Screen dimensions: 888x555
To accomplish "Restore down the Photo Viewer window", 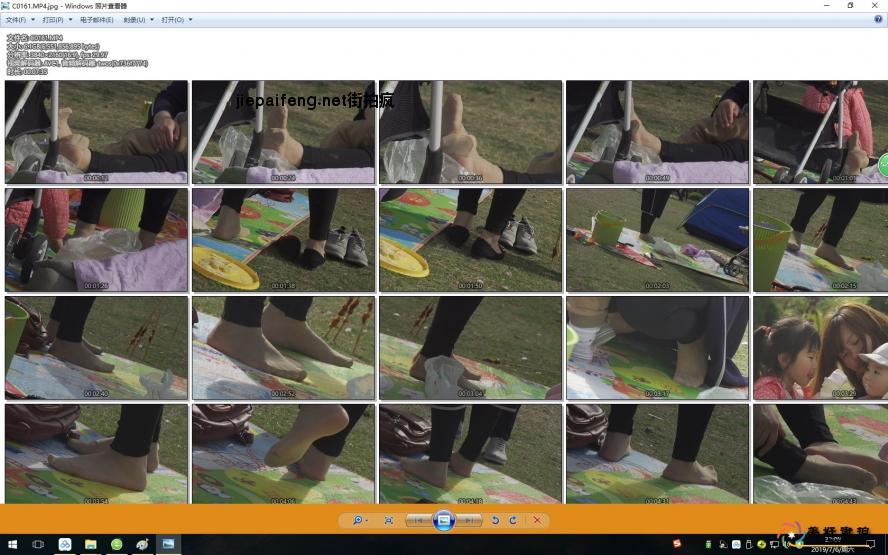I will (x=850, y=5).
